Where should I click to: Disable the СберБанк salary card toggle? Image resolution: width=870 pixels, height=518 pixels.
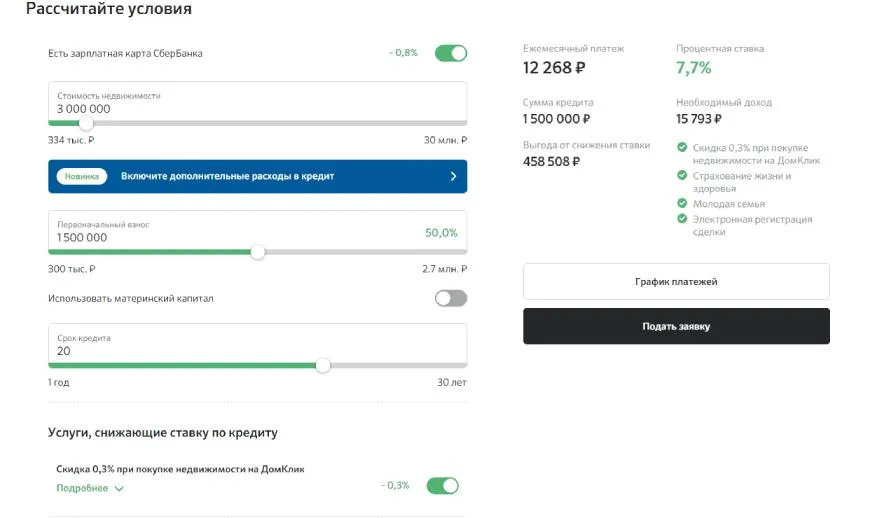point(451,53)
